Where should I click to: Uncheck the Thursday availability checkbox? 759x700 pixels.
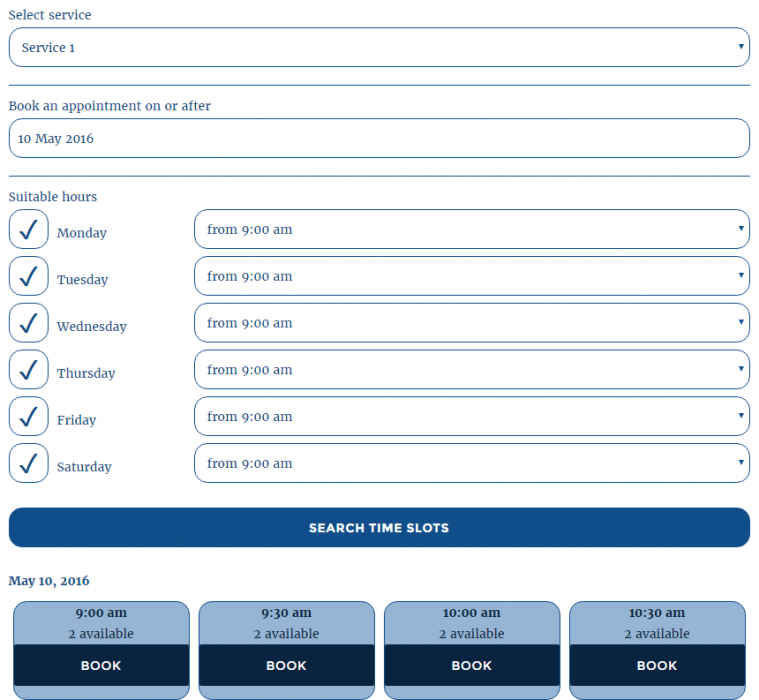coord(29,370)
